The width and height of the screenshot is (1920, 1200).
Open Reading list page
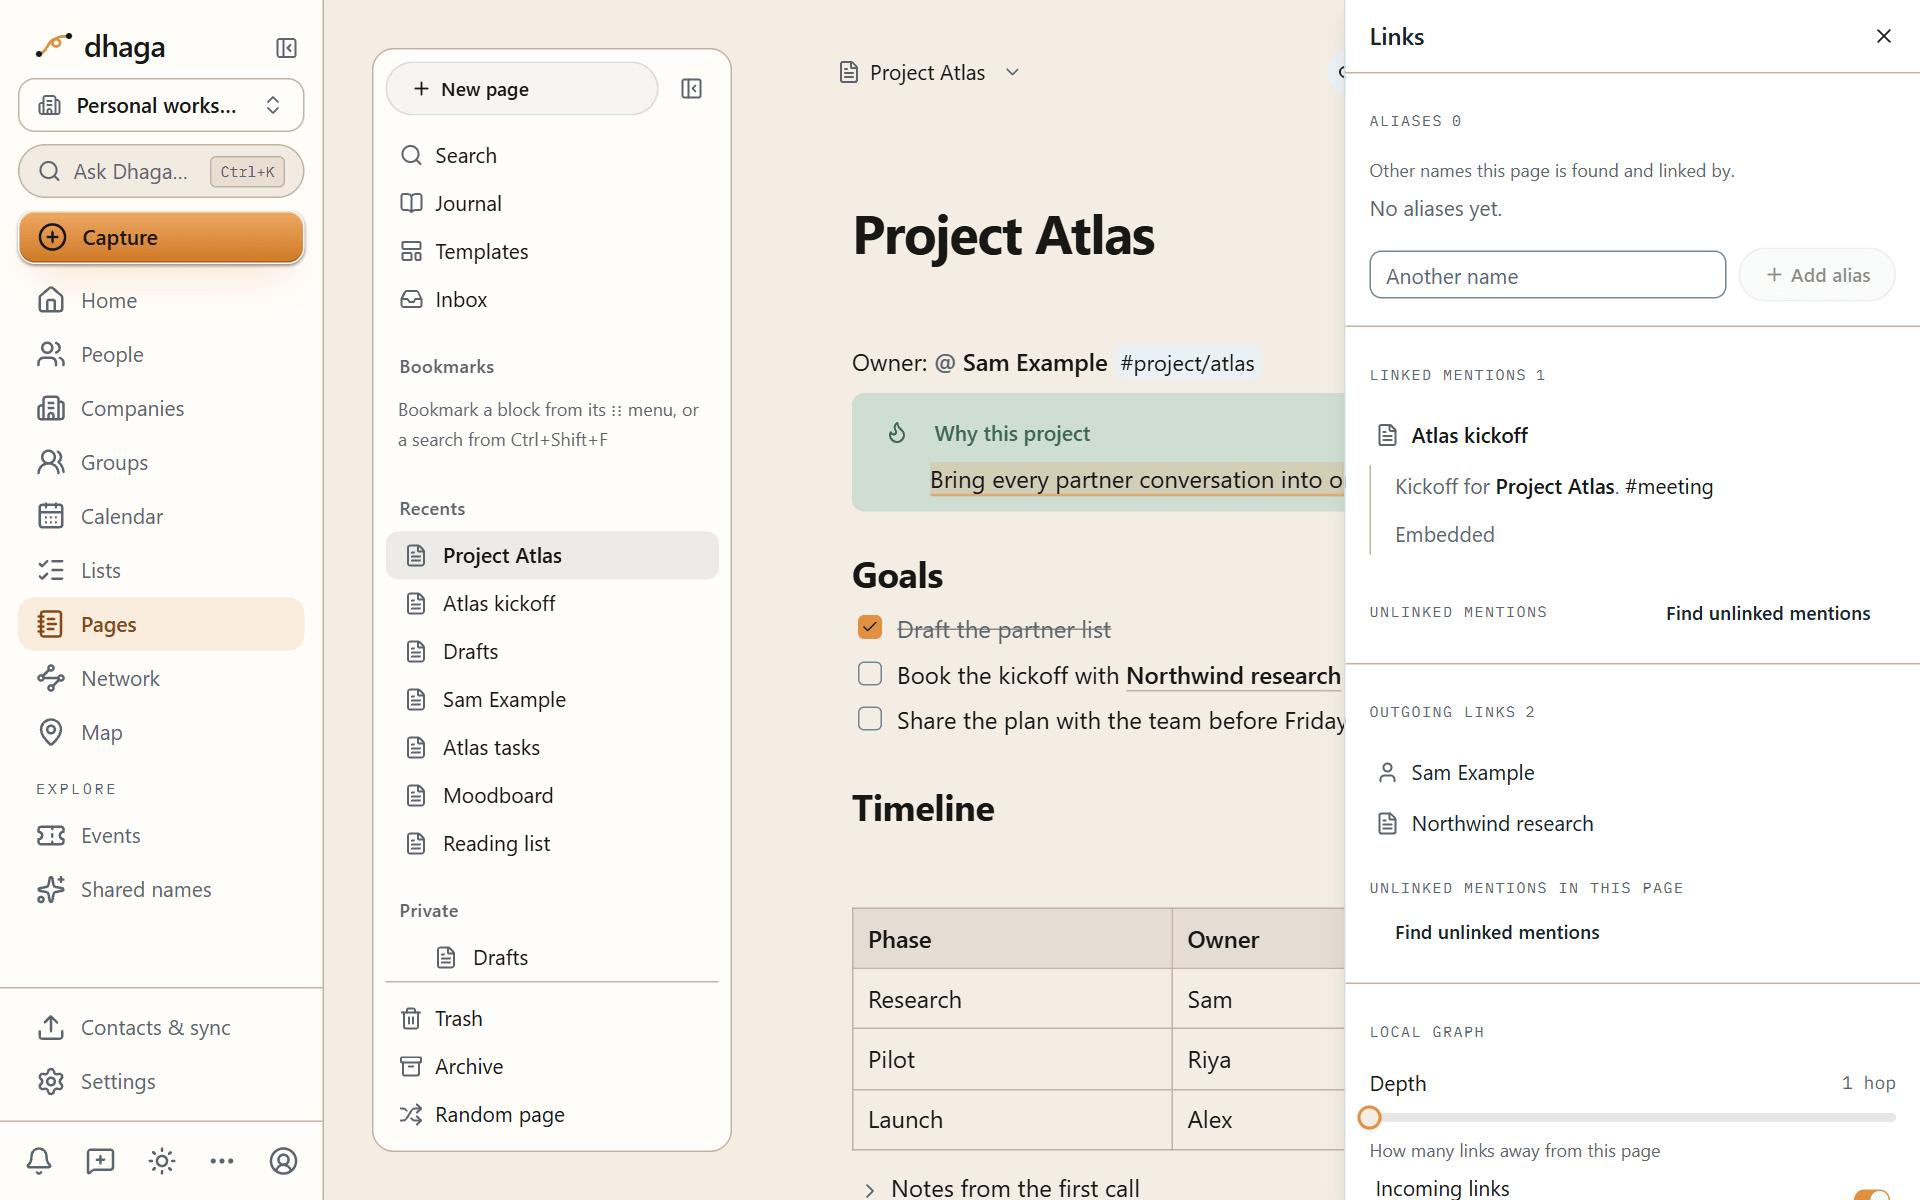[552, 843]
